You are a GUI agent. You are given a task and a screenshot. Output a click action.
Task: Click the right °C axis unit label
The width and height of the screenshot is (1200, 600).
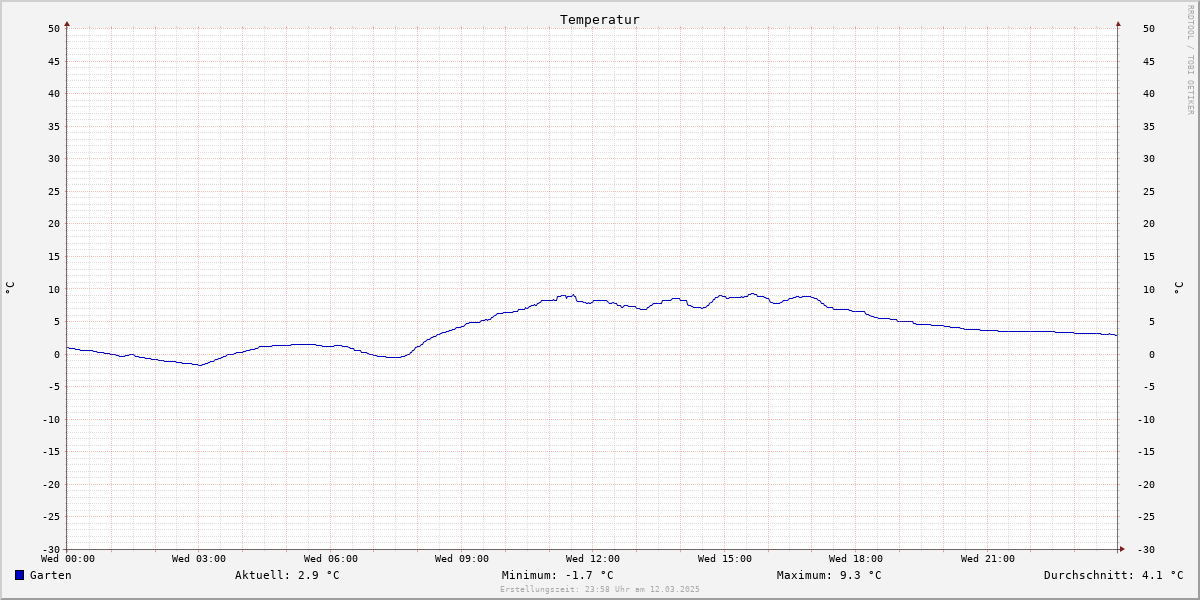click(1179, 288)
